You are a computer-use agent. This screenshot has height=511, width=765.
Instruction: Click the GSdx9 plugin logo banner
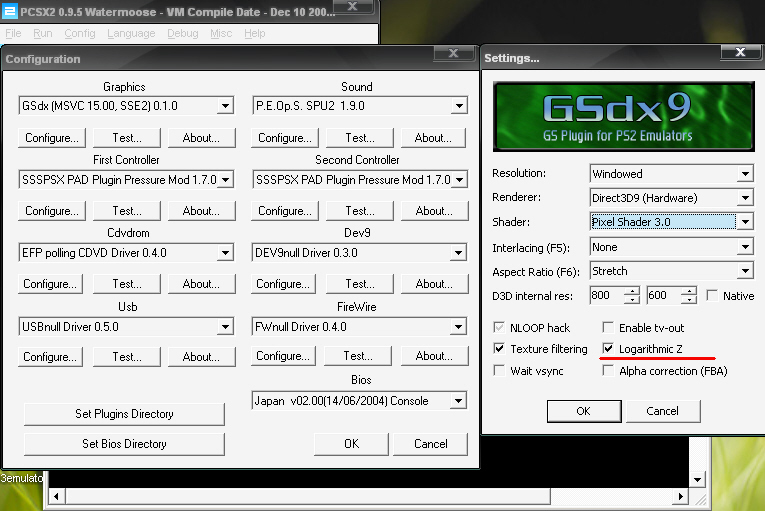[624, 117]
